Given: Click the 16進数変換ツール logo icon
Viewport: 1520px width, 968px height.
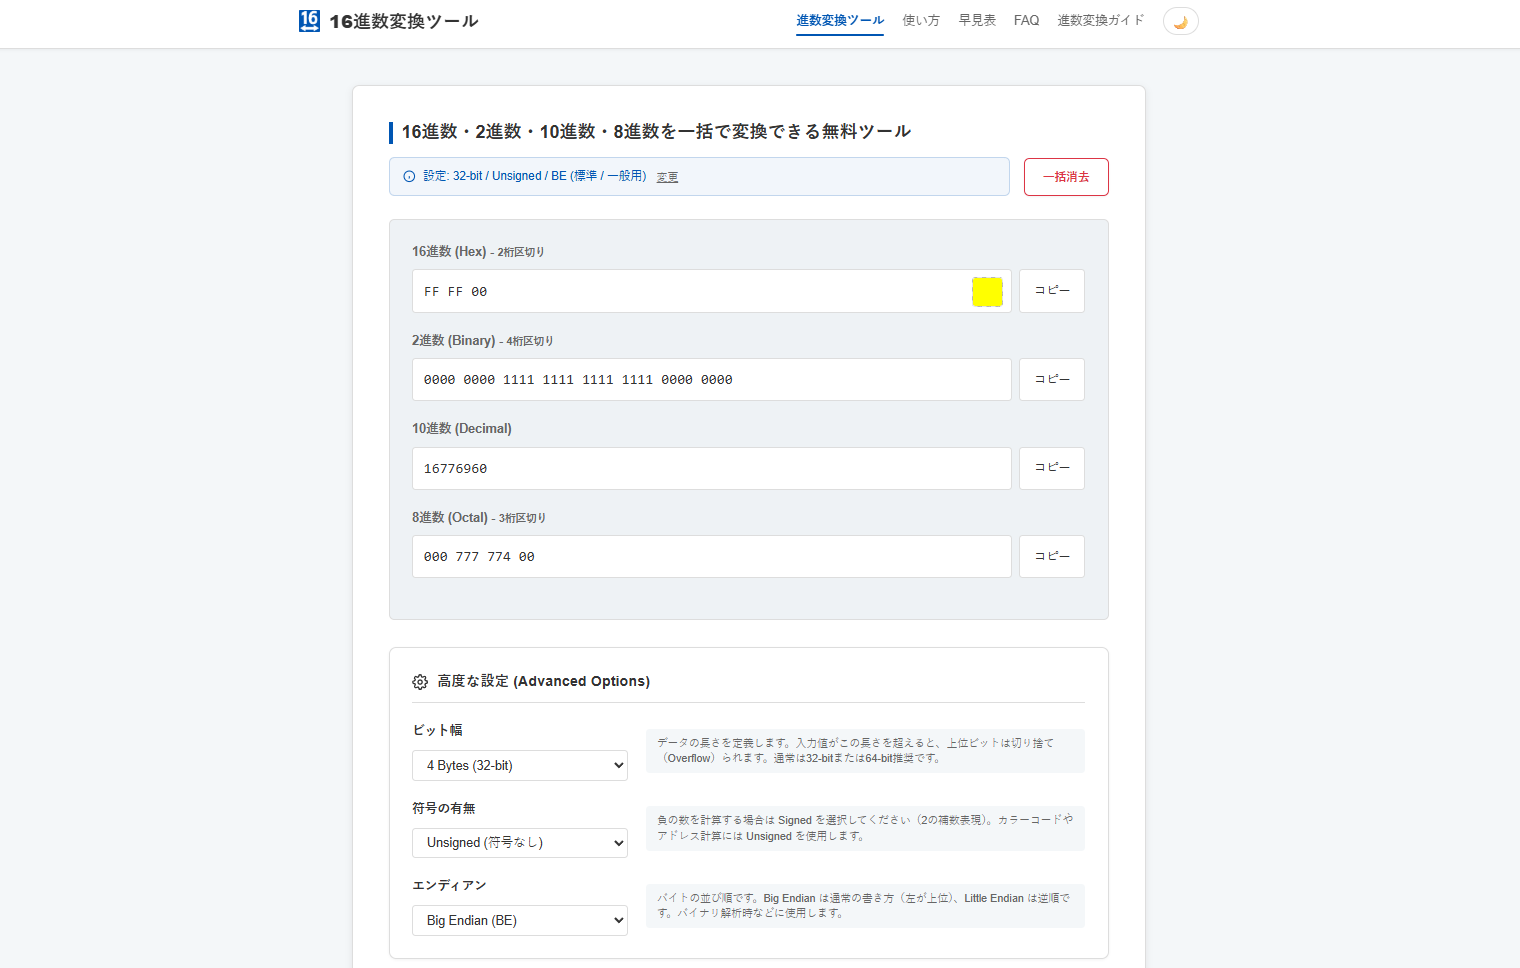Looking at the screenshot, I should [x=309, y=20].
